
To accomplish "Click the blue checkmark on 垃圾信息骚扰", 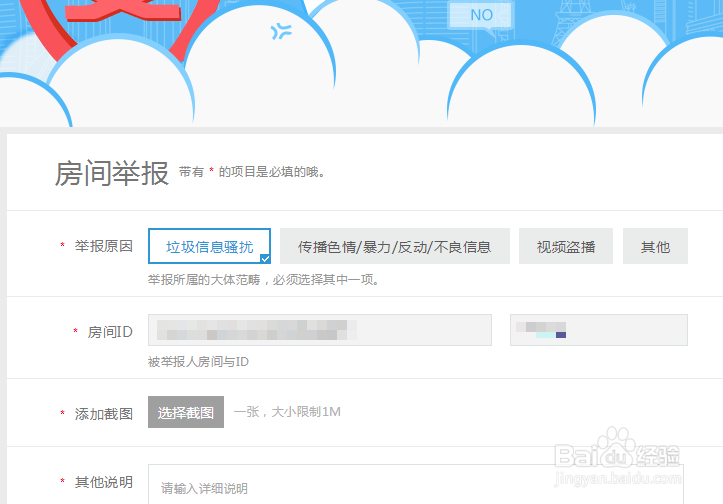I will point(265,259).
